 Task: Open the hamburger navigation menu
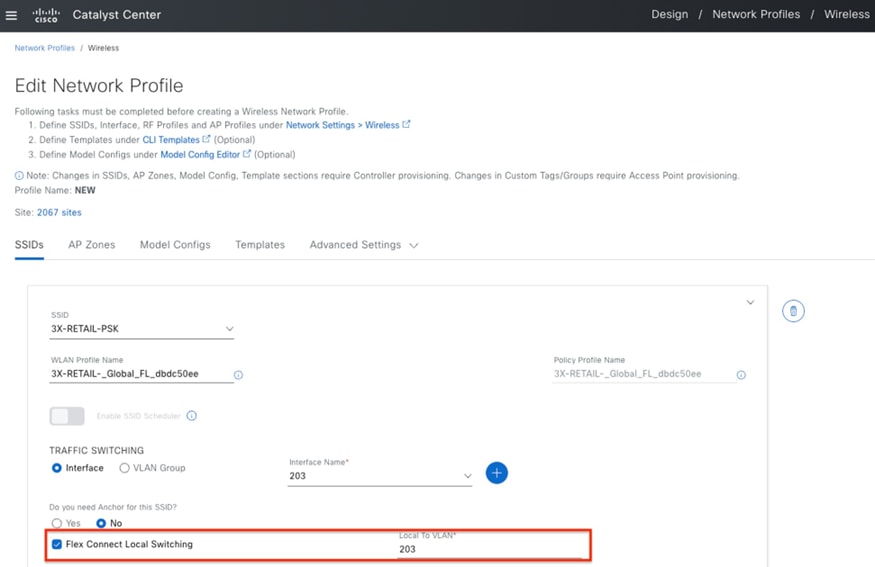12,15
